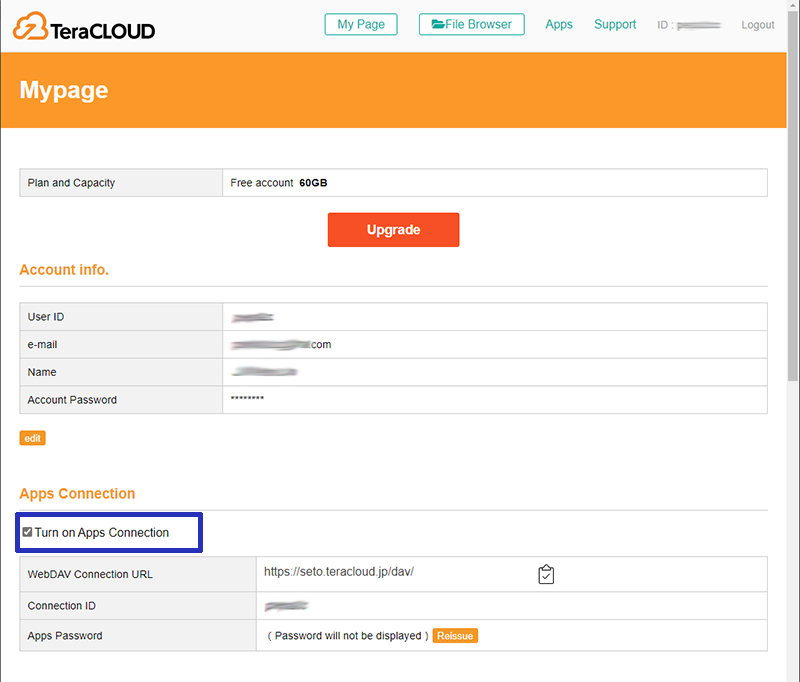Click the Plan and Capacity label
800x682 pixels.
71,183
